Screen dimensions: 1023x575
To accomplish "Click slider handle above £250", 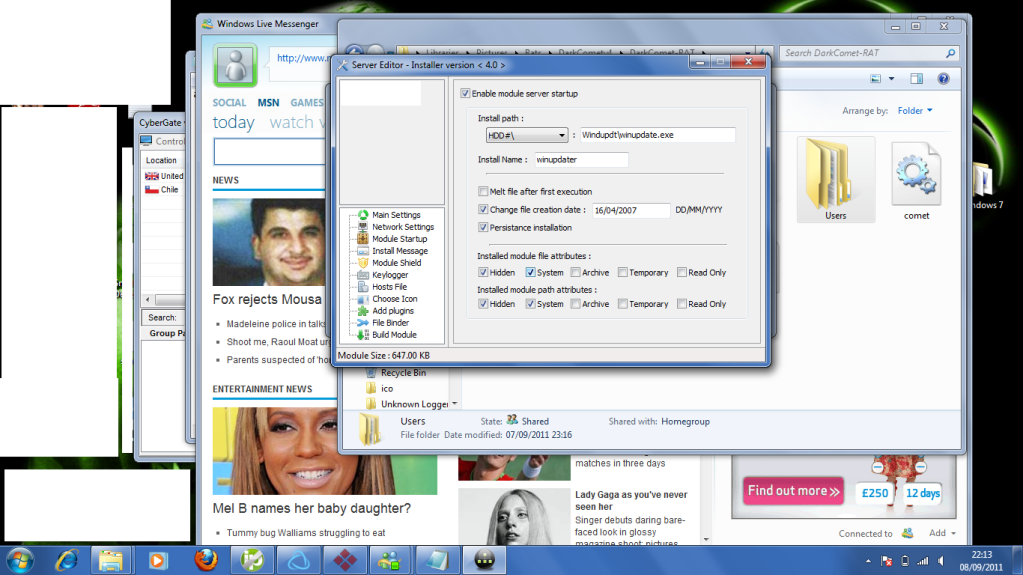I will click(878, 467).
